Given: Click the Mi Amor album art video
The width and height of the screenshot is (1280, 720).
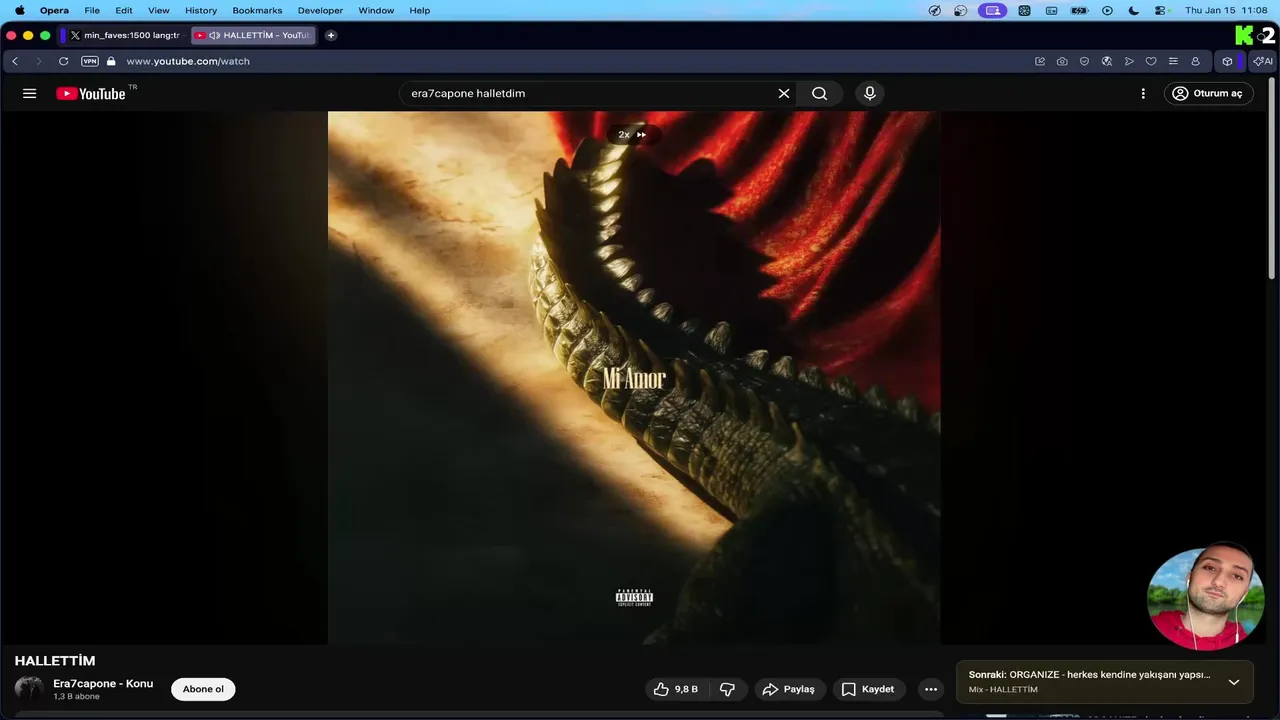Looking at the screenshot, I should point(634,378).
